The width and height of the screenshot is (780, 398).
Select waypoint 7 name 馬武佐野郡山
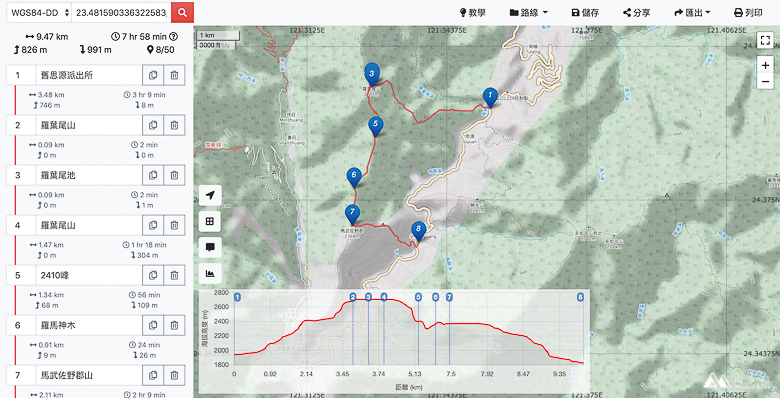[x=89, y=375]
